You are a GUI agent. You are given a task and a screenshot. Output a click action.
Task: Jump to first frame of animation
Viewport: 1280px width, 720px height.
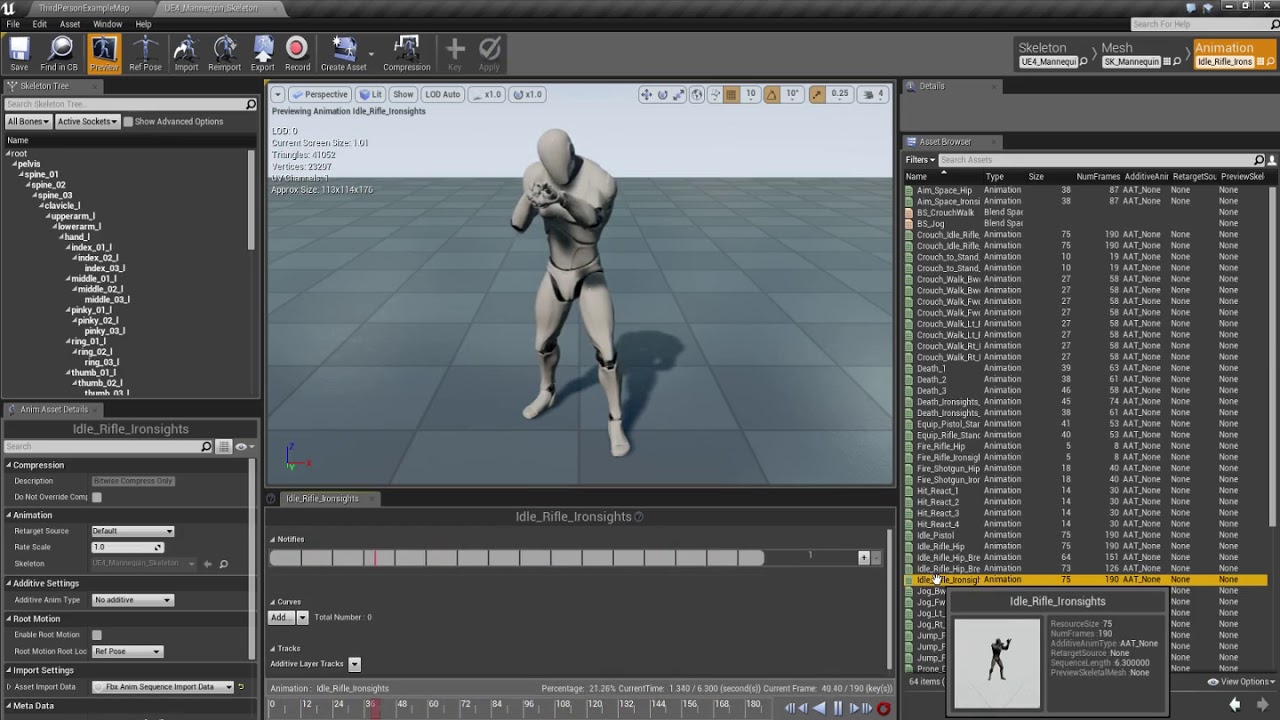click(x=789, y=708)
